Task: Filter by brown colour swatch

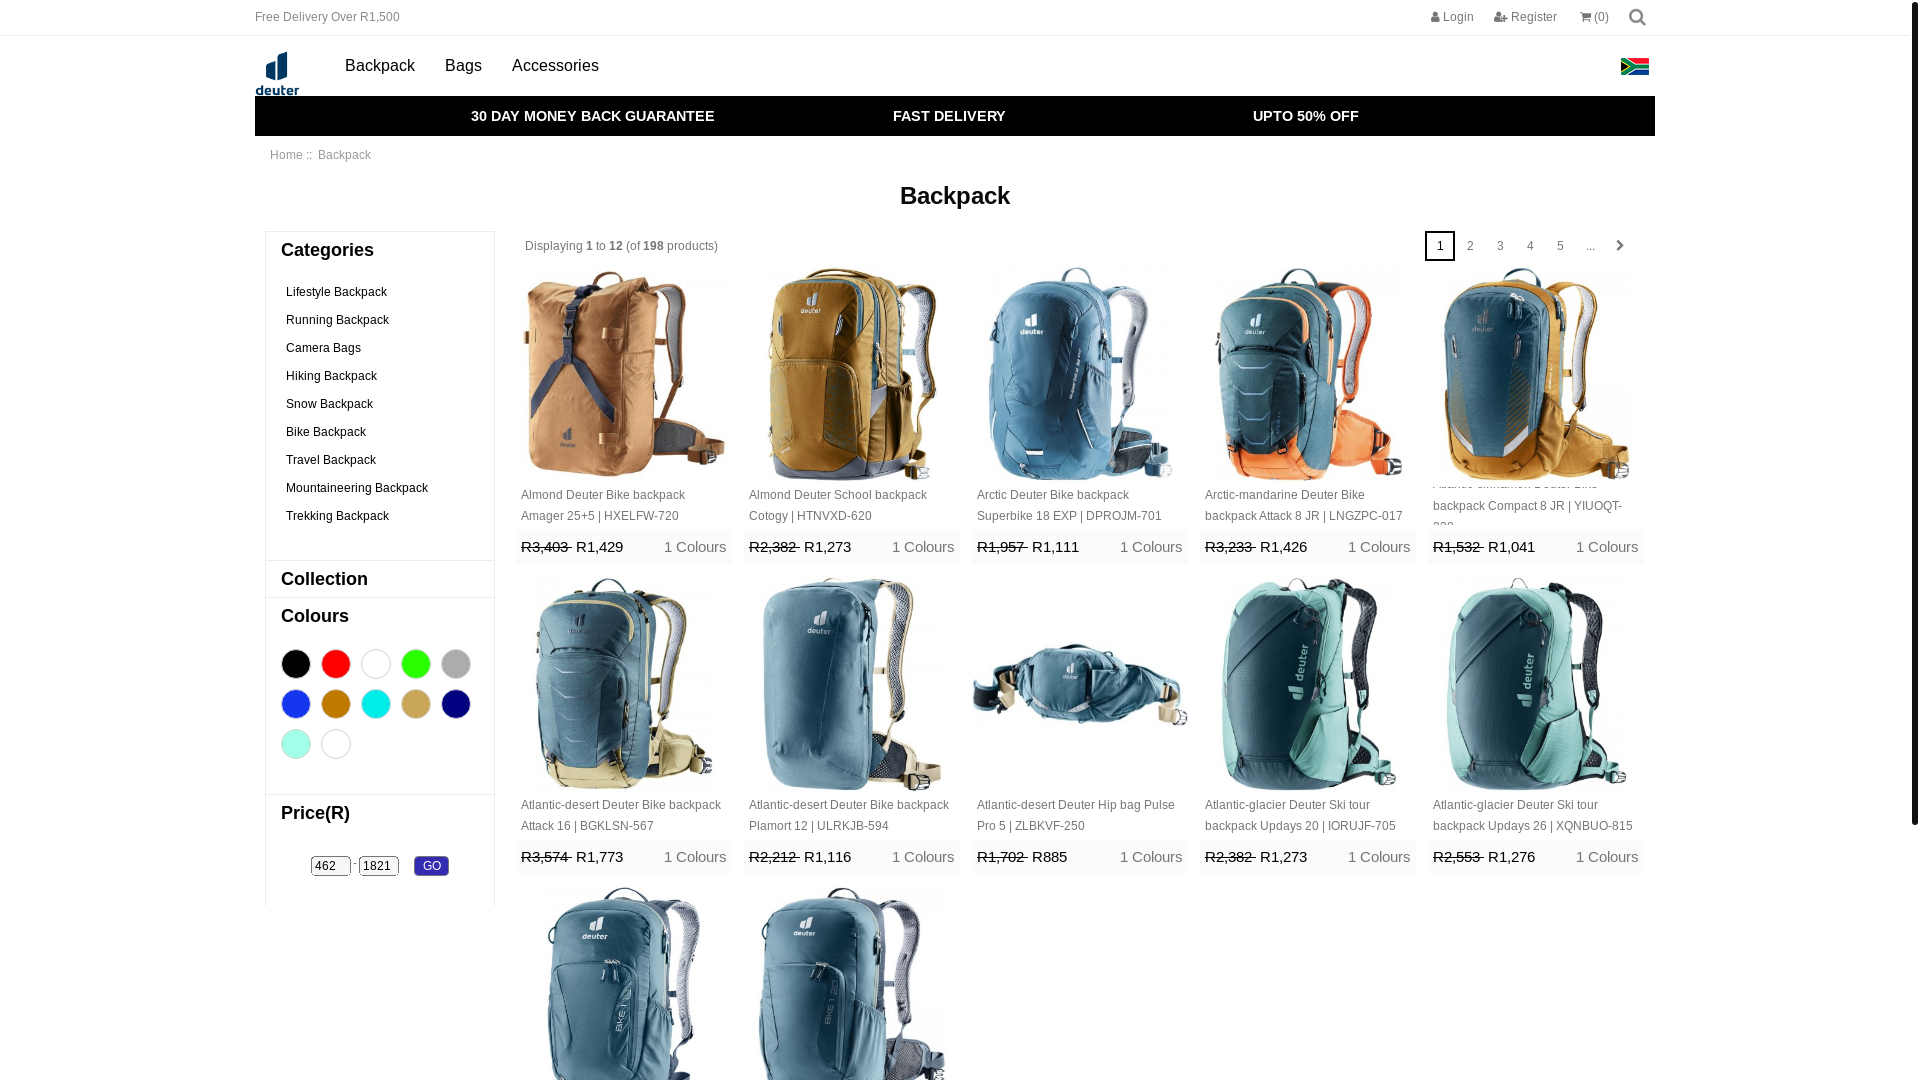Action: click(336, 704)
